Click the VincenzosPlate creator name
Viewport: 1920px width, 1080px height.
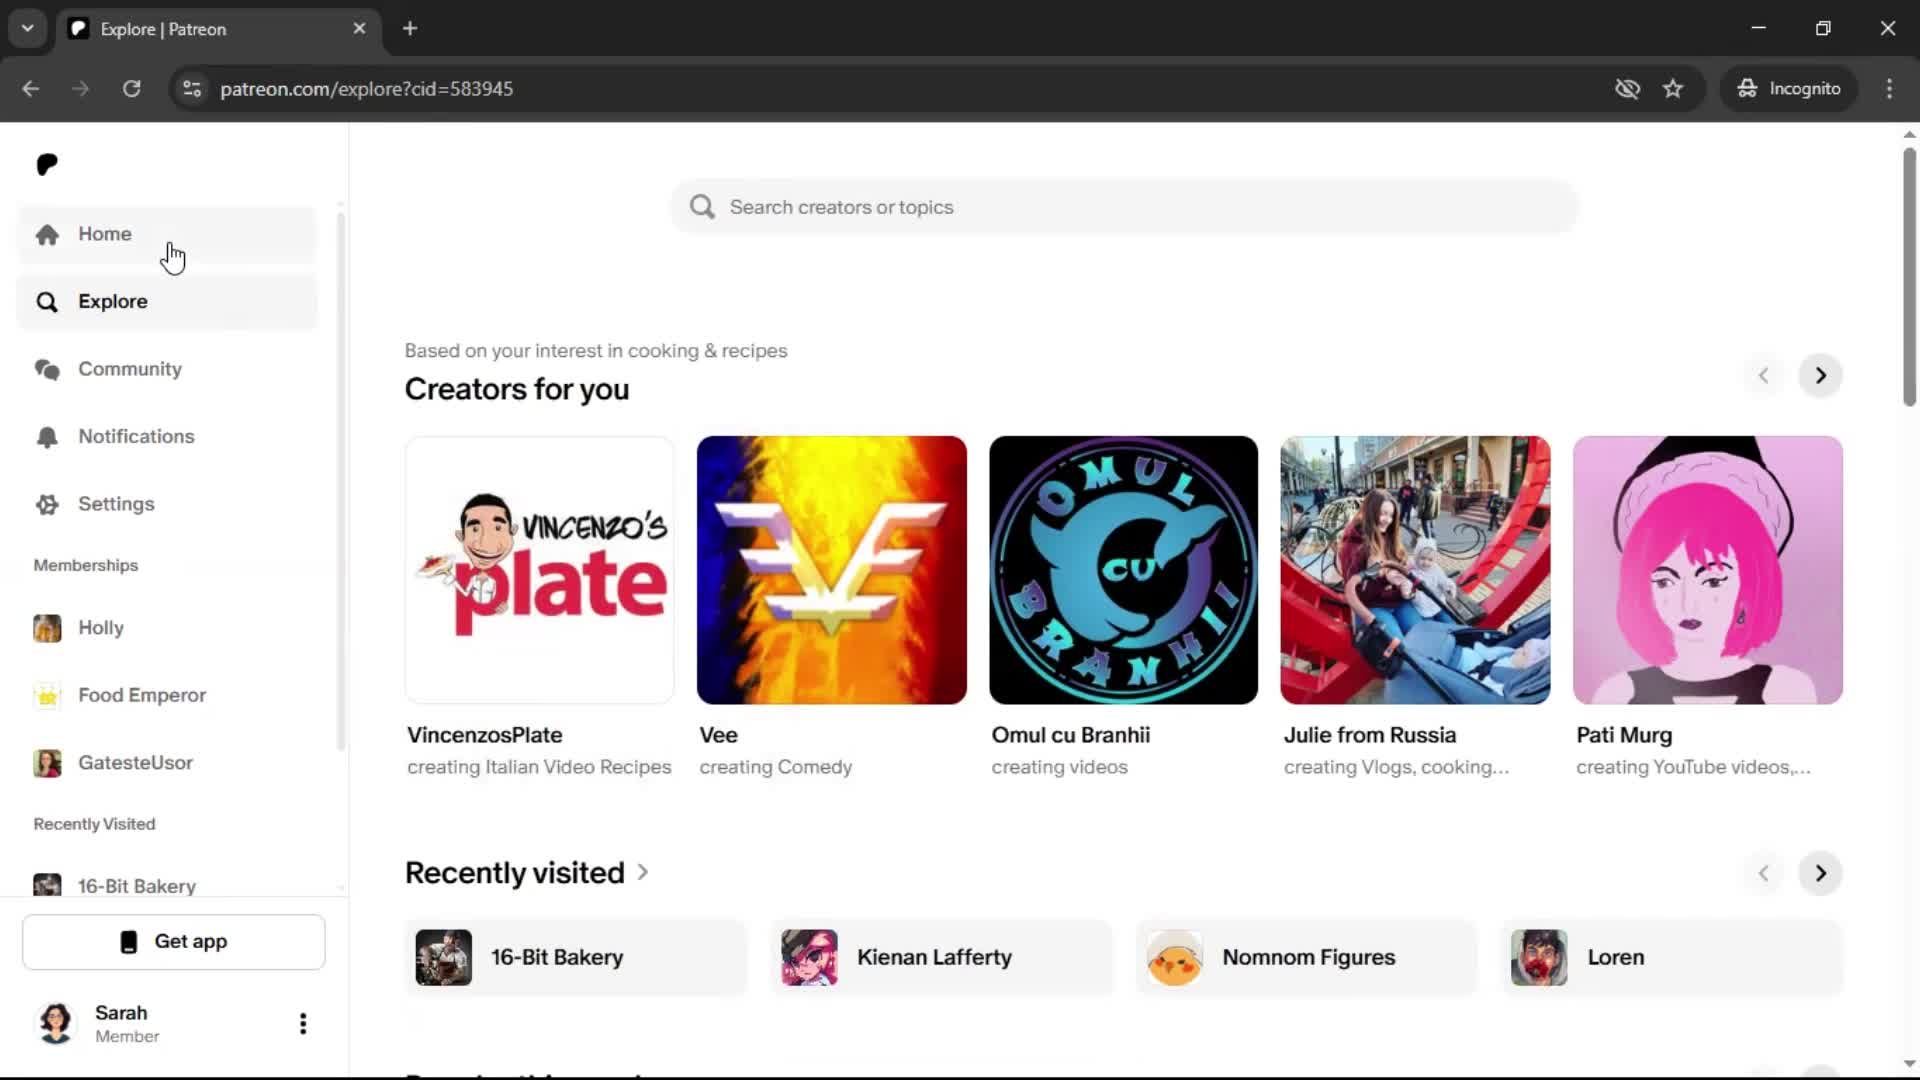click(x=485, y=735)
